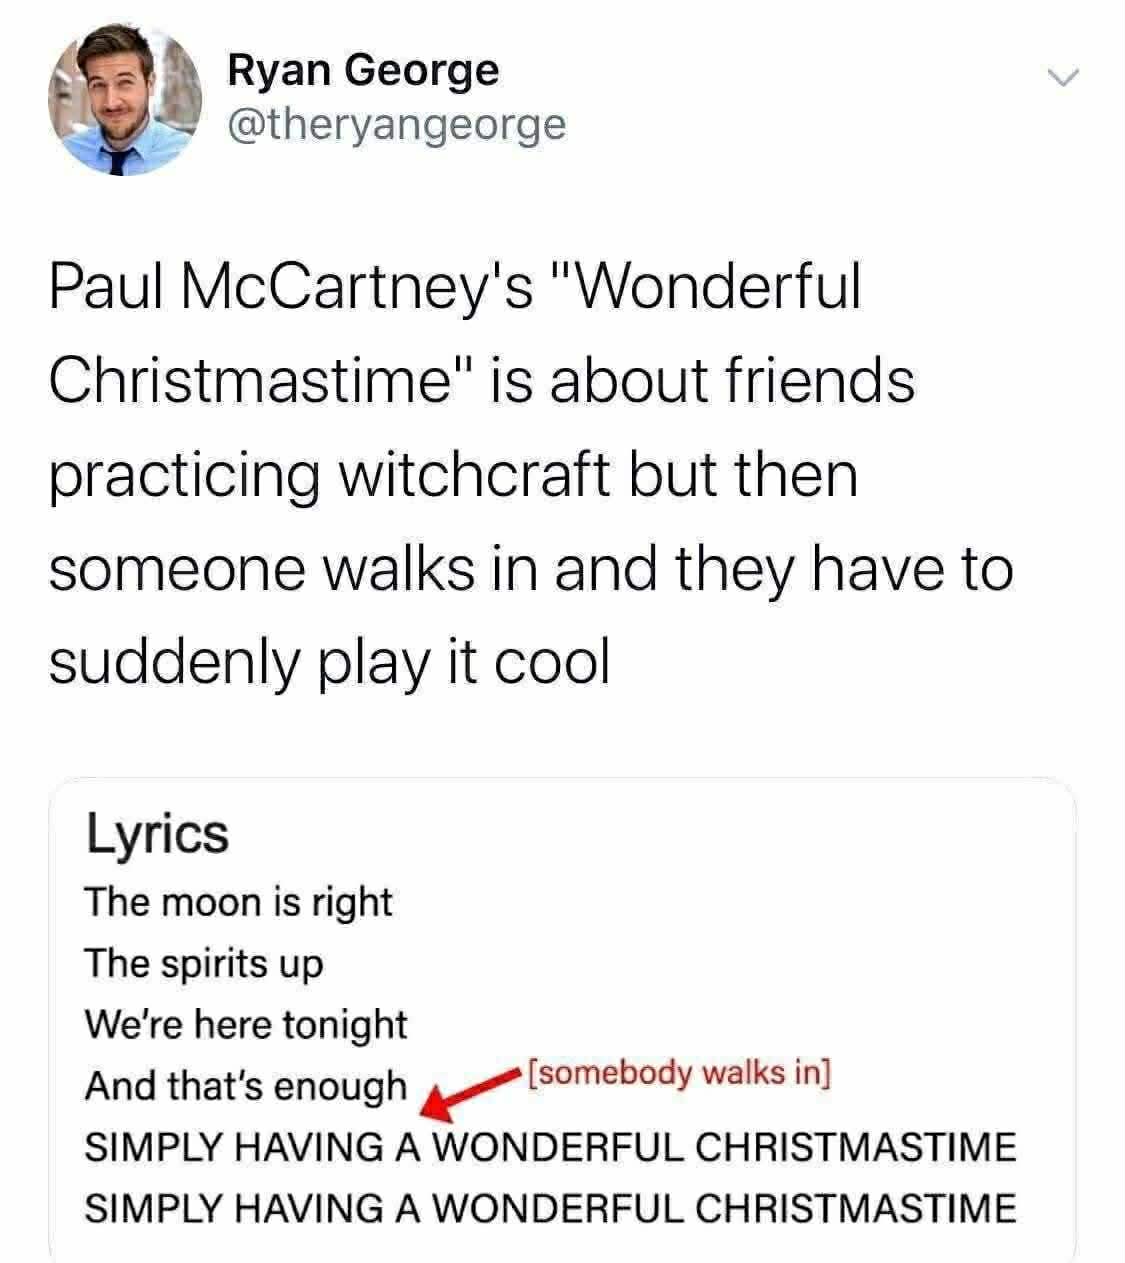Click the lyric "And that's enough"
This screenshot has width=1125, height=1263.
[x=246, y=1085]
